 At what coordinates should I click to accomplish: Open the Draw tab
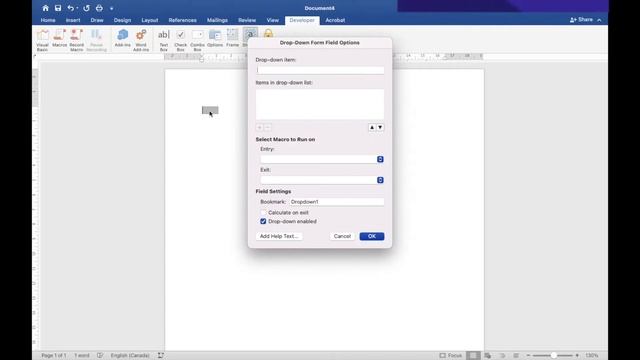[97, 20]
